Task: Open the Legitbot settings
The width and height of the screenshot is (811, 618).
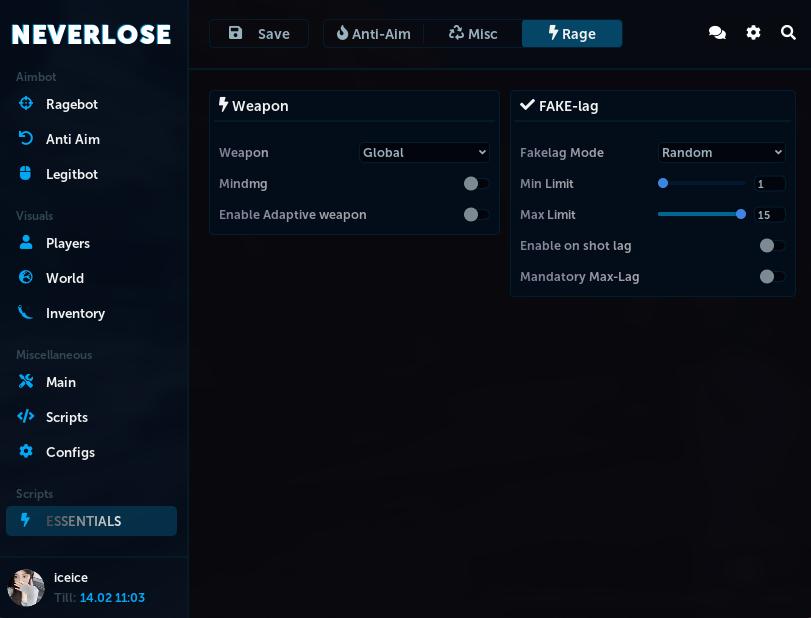Action: tap(71, 174)
